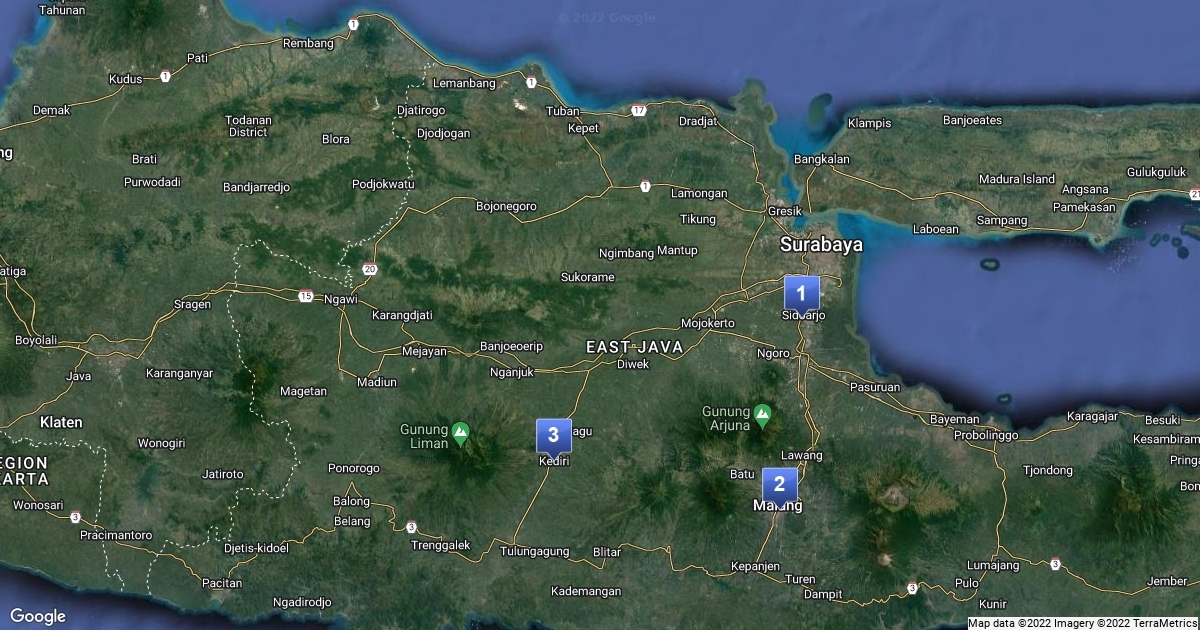
Task: Click the route 15 shield near Ngawi
Action: point(305,296)
